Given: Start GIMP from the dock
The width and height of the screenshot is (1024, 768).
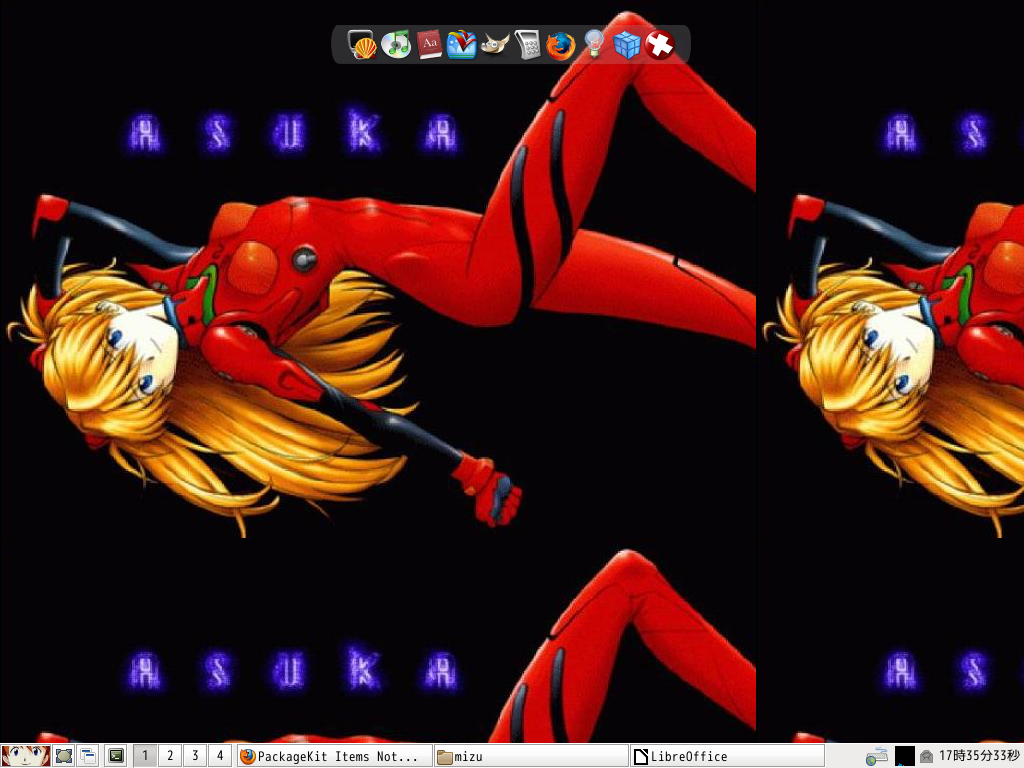Looking at the screenshot, I should tap(495, 45).
